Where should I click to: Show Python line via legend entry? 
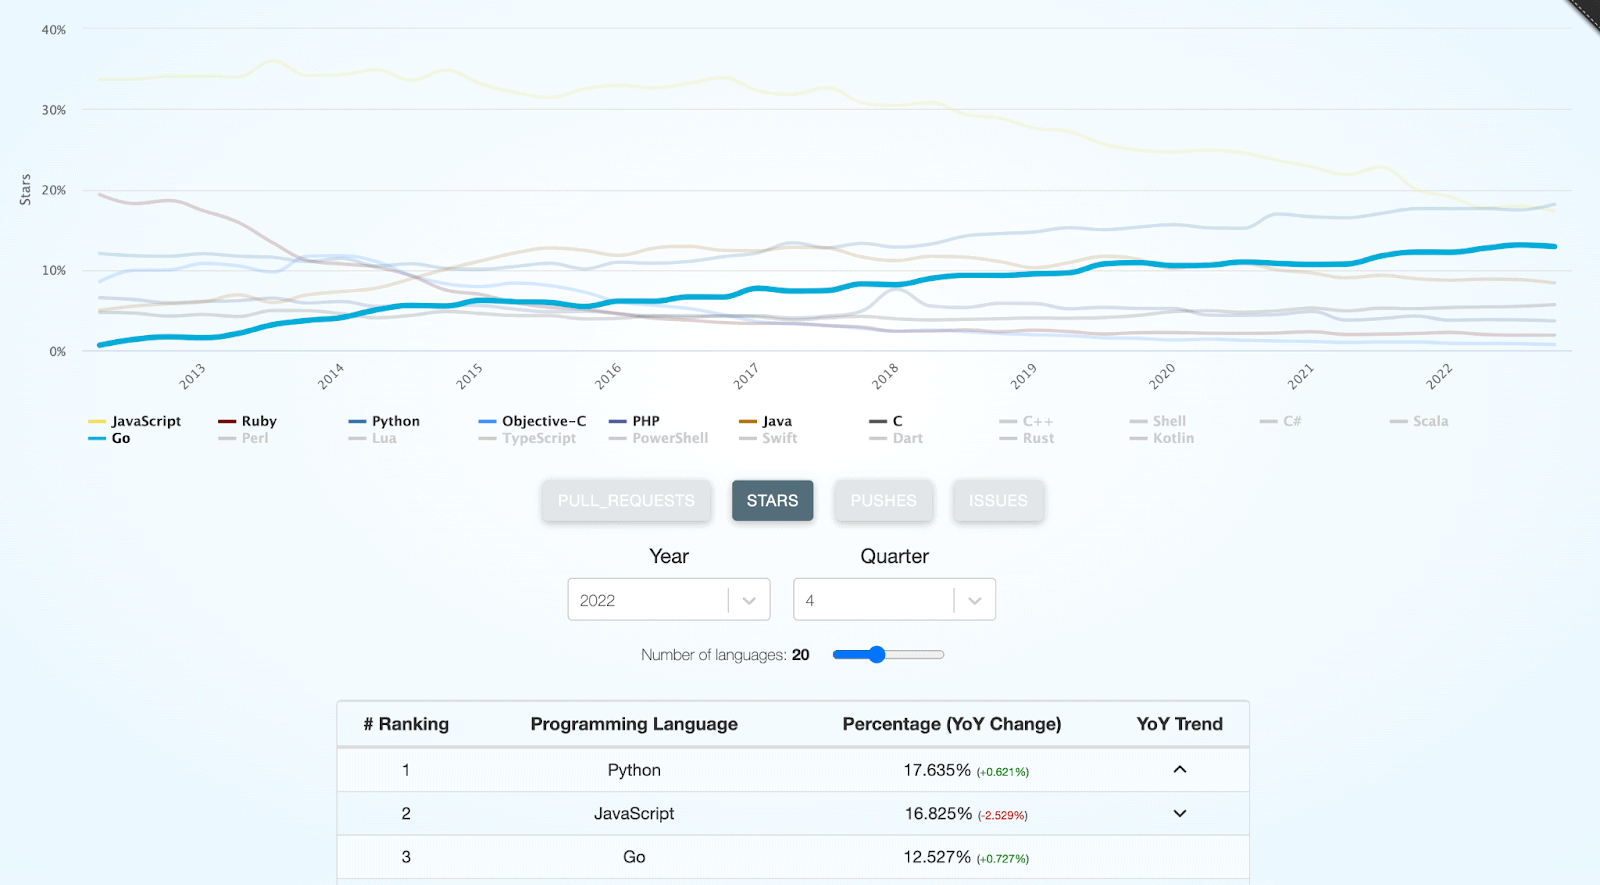(x=395, y=421)
